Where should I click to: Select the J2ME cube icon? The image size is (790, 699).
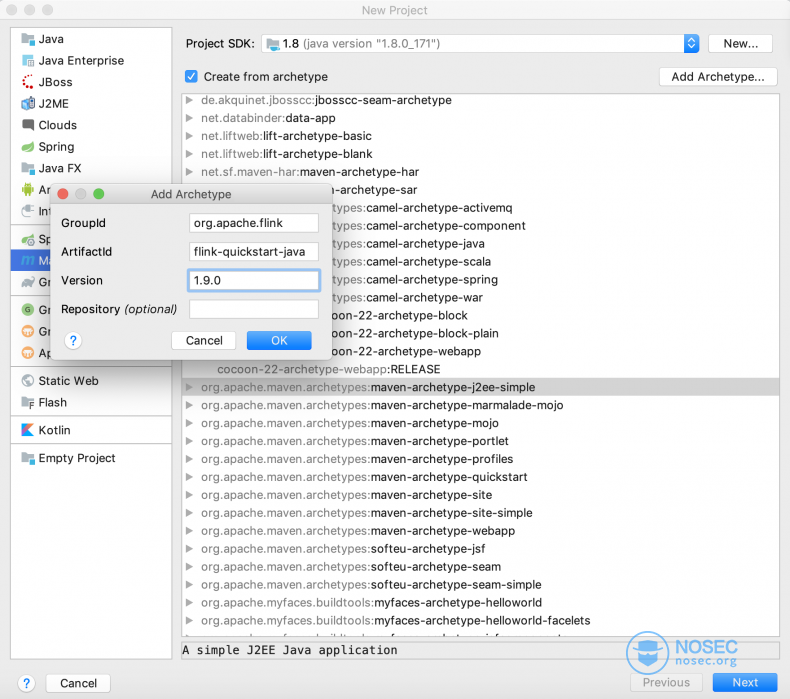28,104
